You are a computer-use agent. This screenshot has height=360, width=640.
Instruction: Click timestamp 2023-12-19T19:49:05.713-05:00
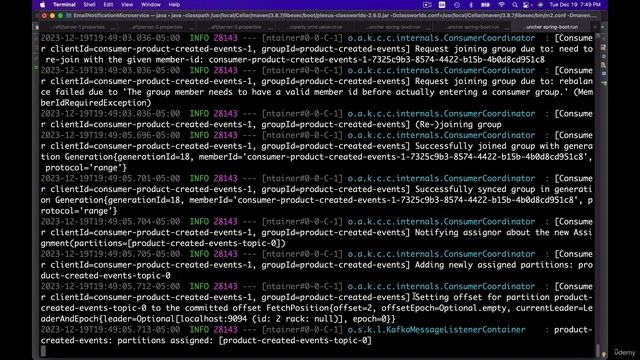pyautogui.click(x=110, y=330)
